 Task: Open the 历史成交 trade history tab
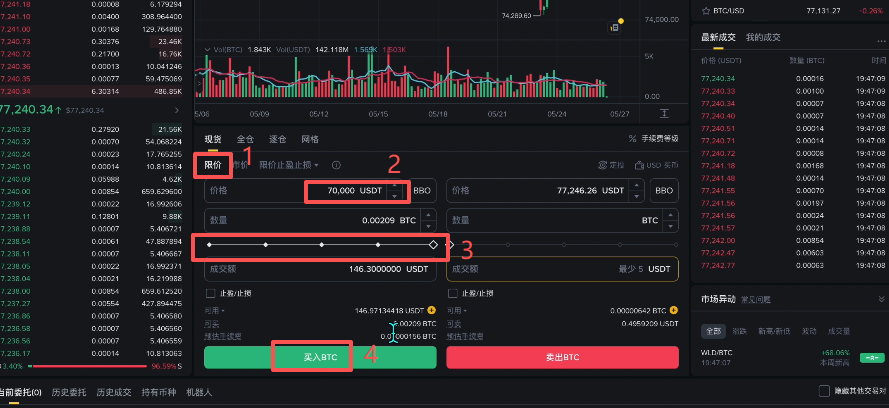pos(114,392)
